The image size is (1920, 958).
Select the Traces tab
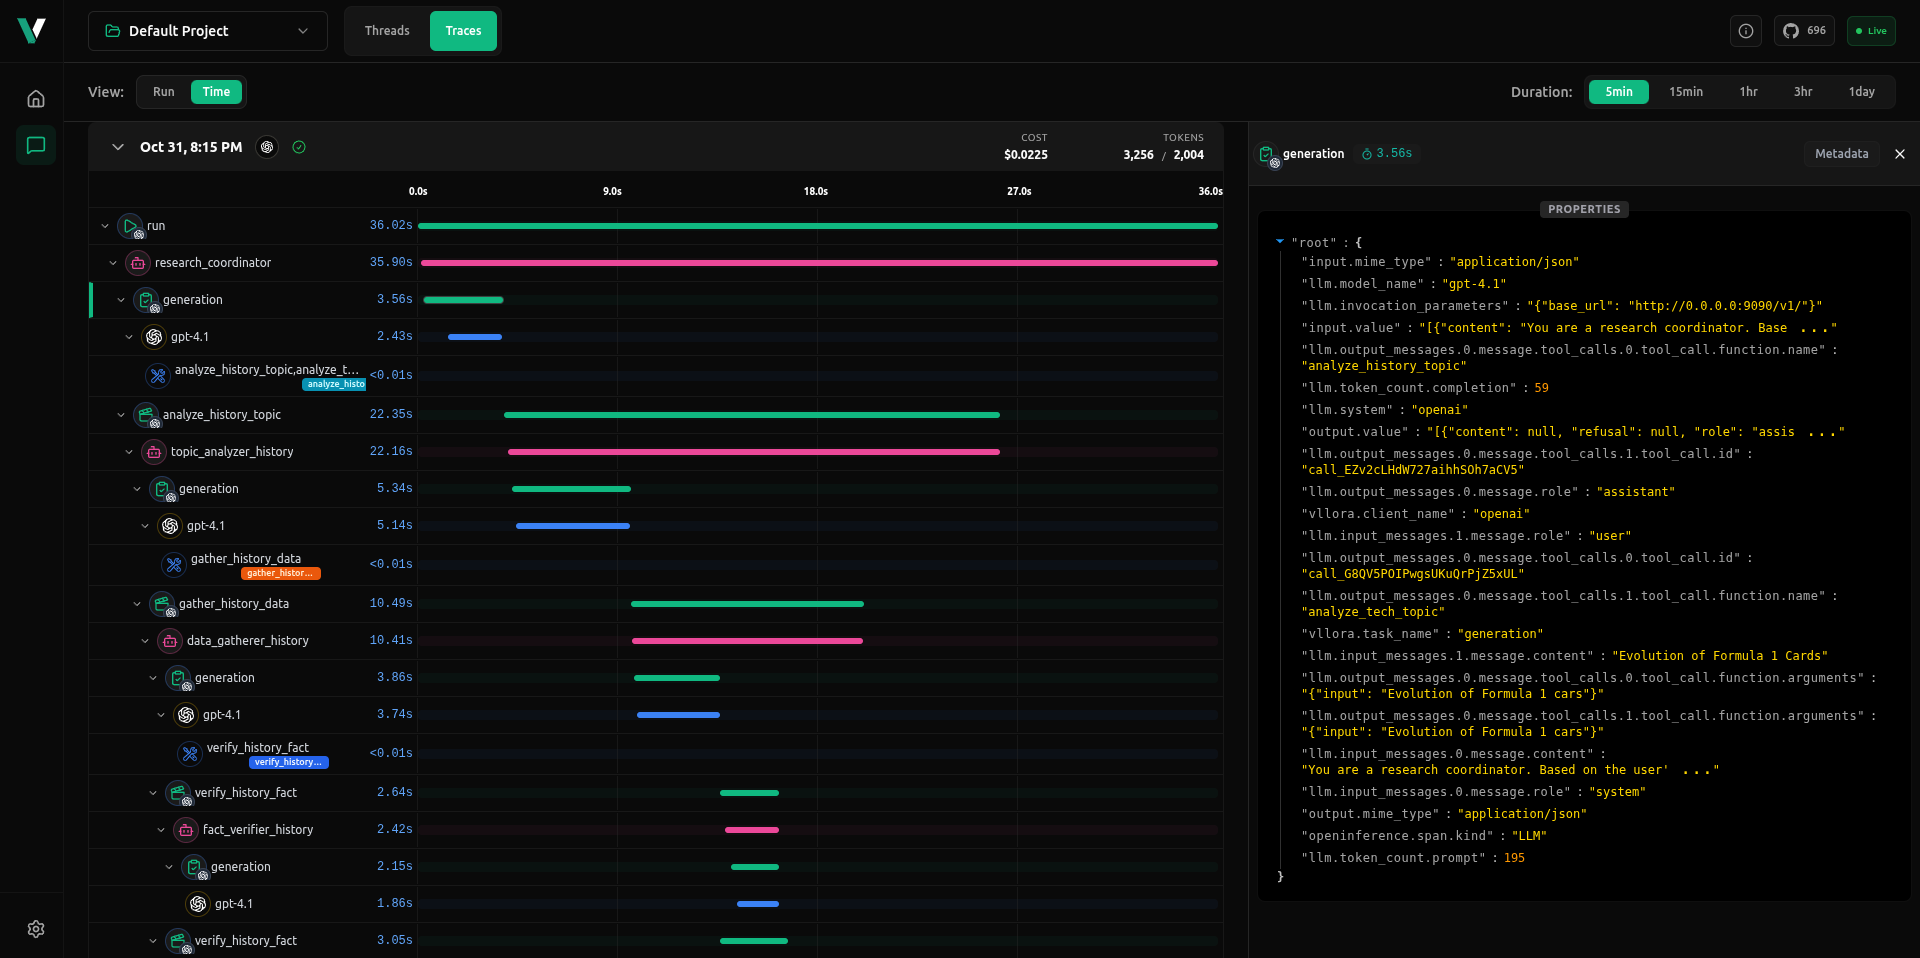pyautogui.click(x=463, y=31)
